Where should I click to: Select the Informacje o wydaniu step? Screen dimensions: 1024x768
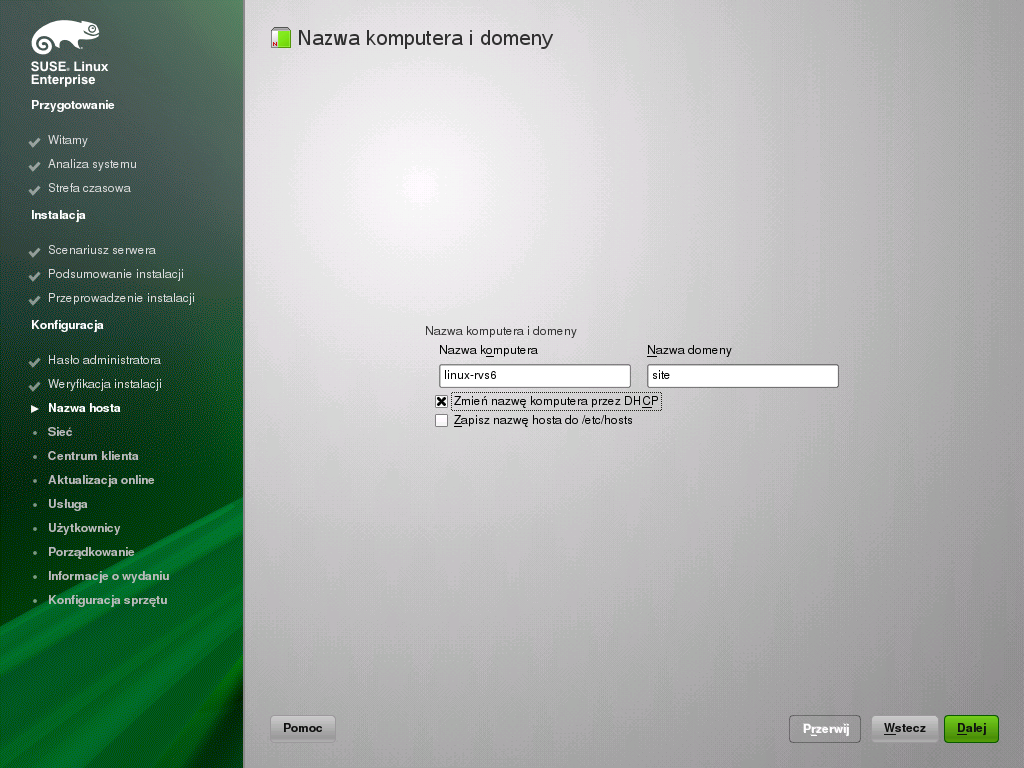pos(108,576)
